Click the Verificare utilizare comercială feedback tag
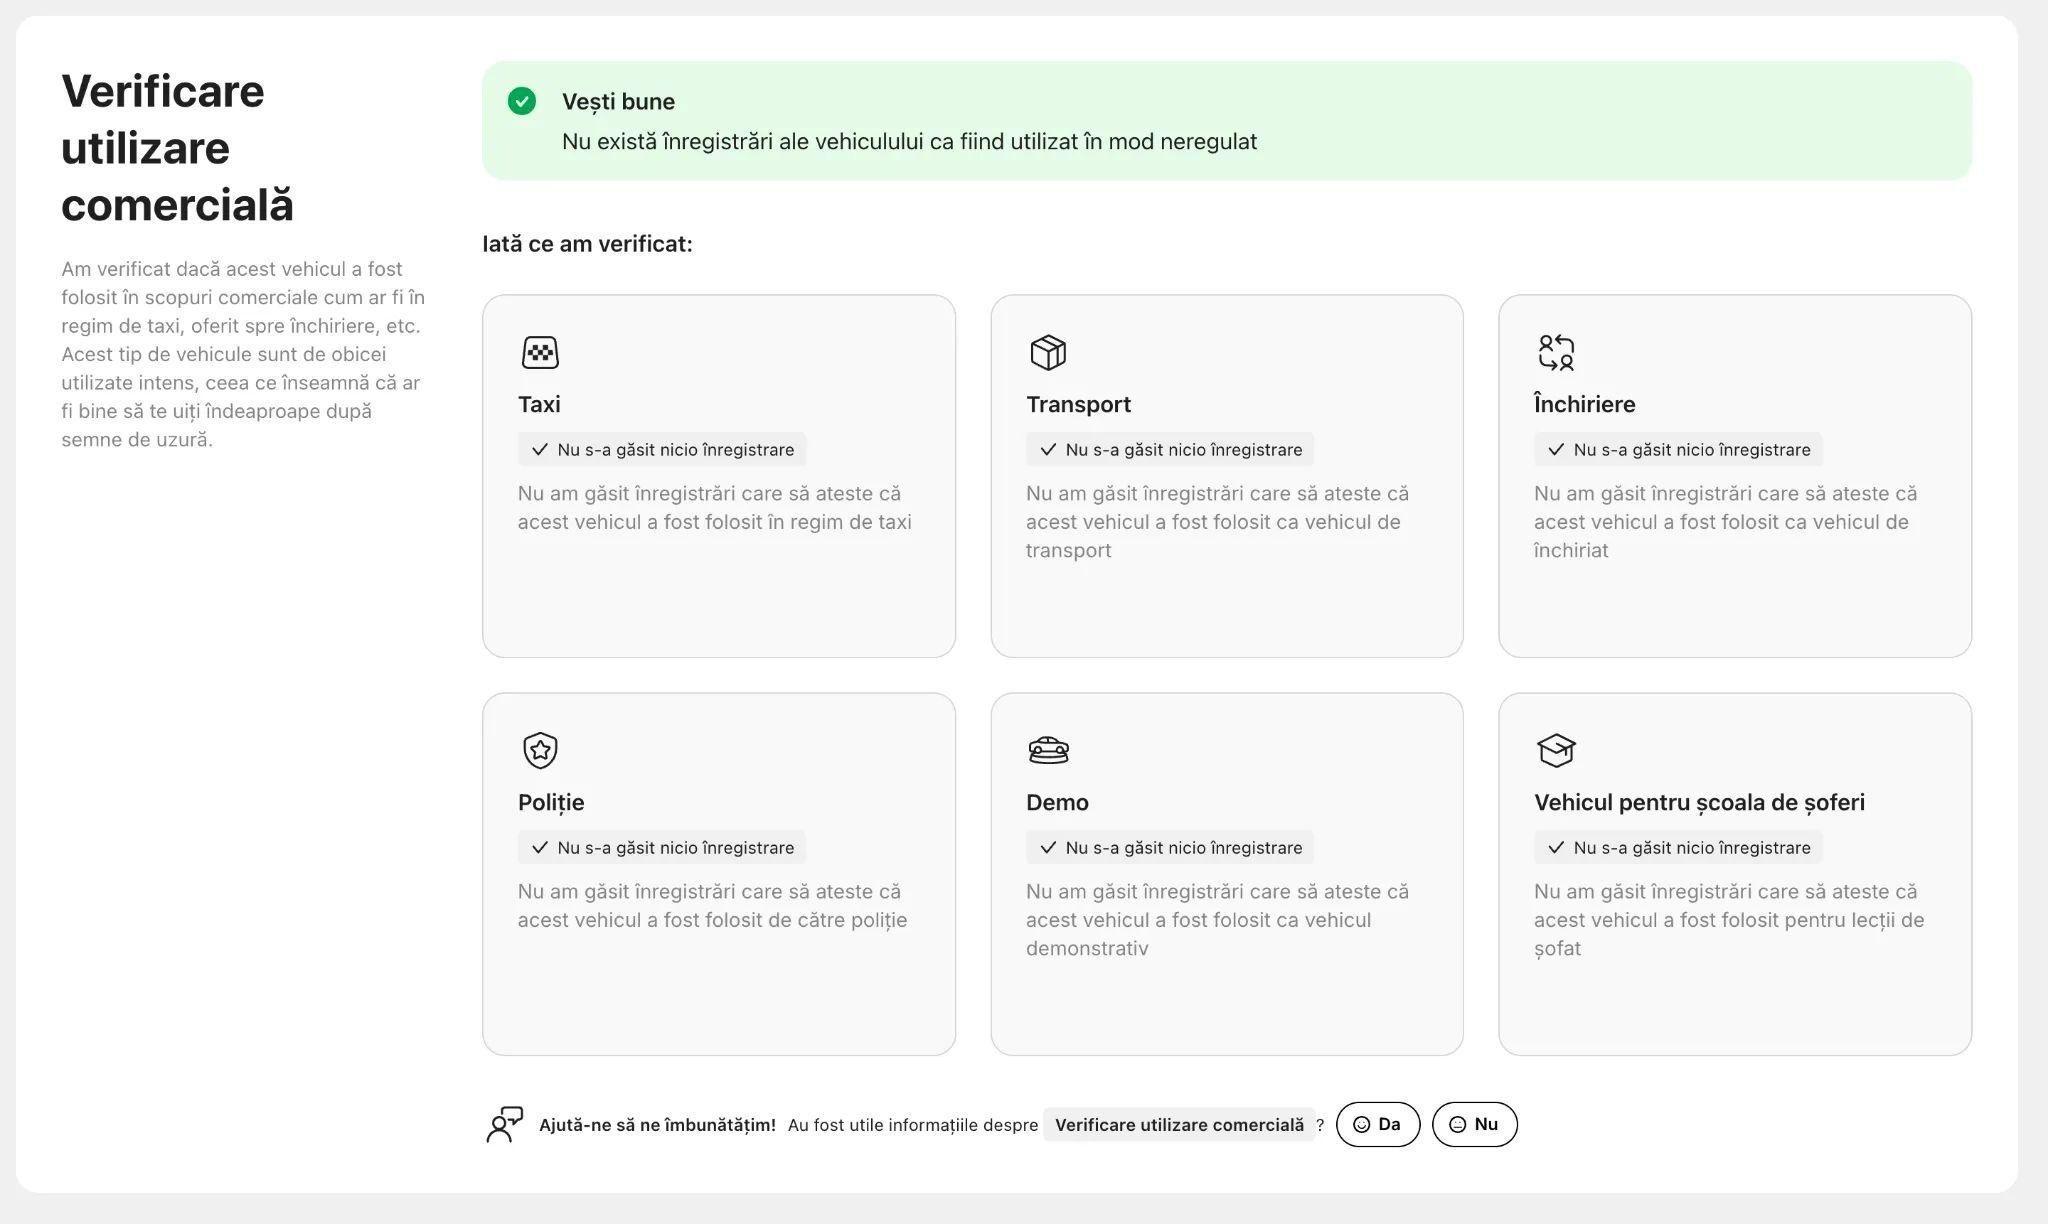Screen dimensions: 2048x1224 click(1179, 1125)
